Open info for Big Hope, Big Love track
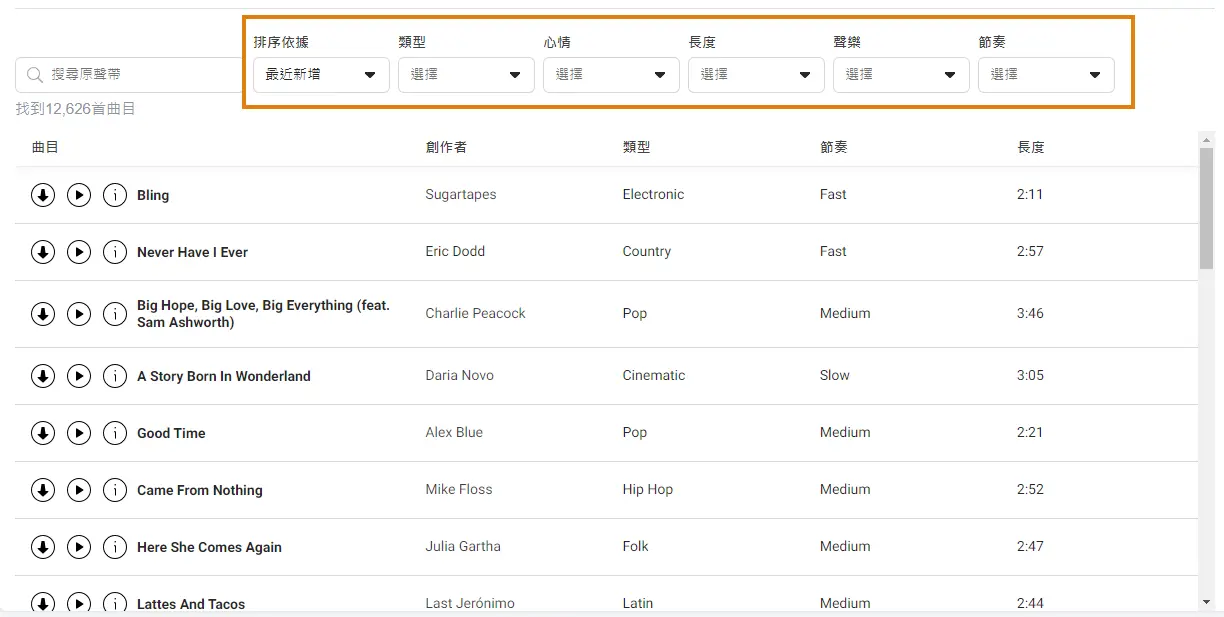 pos(115,314)
